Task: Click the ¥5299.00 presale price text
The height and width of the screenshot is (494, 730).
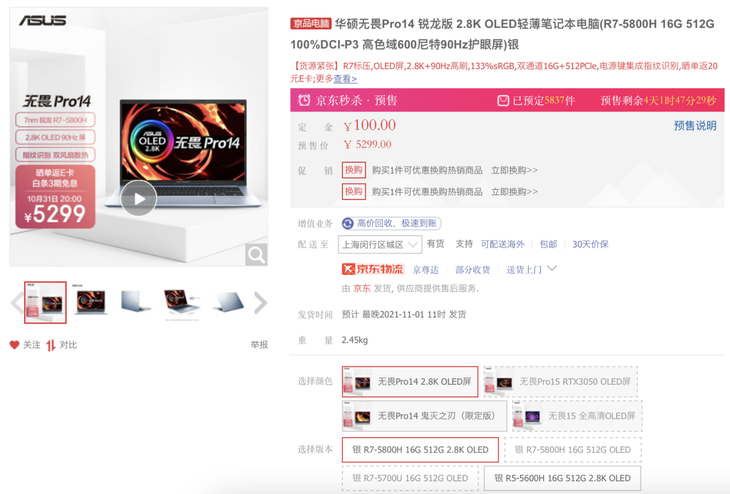Action: coord(368,145)
